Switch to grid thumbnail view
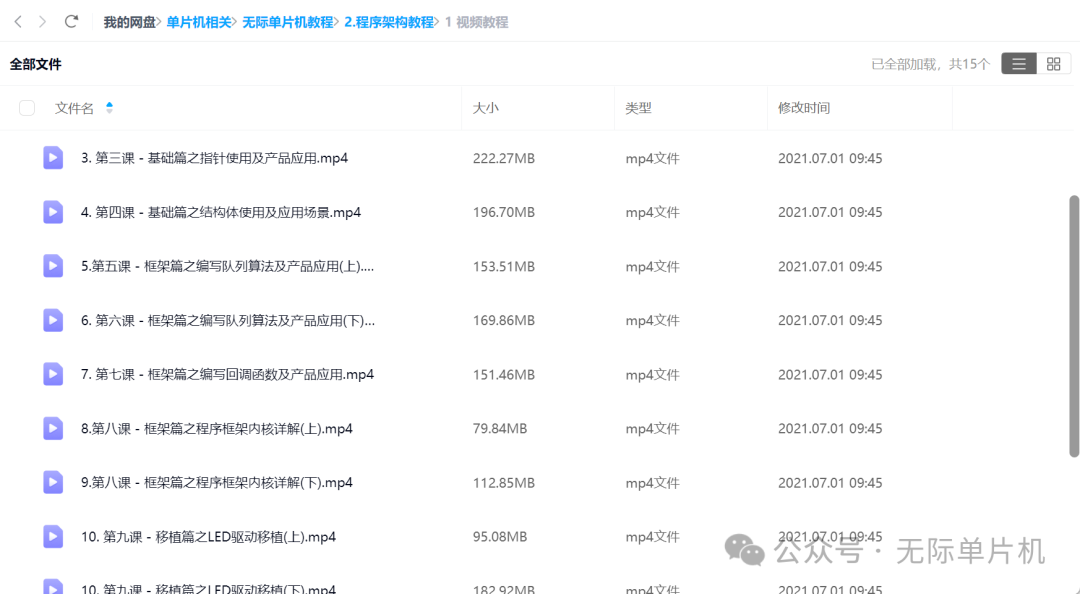This screenshot has width=1080, height=594. (1053, 64)
